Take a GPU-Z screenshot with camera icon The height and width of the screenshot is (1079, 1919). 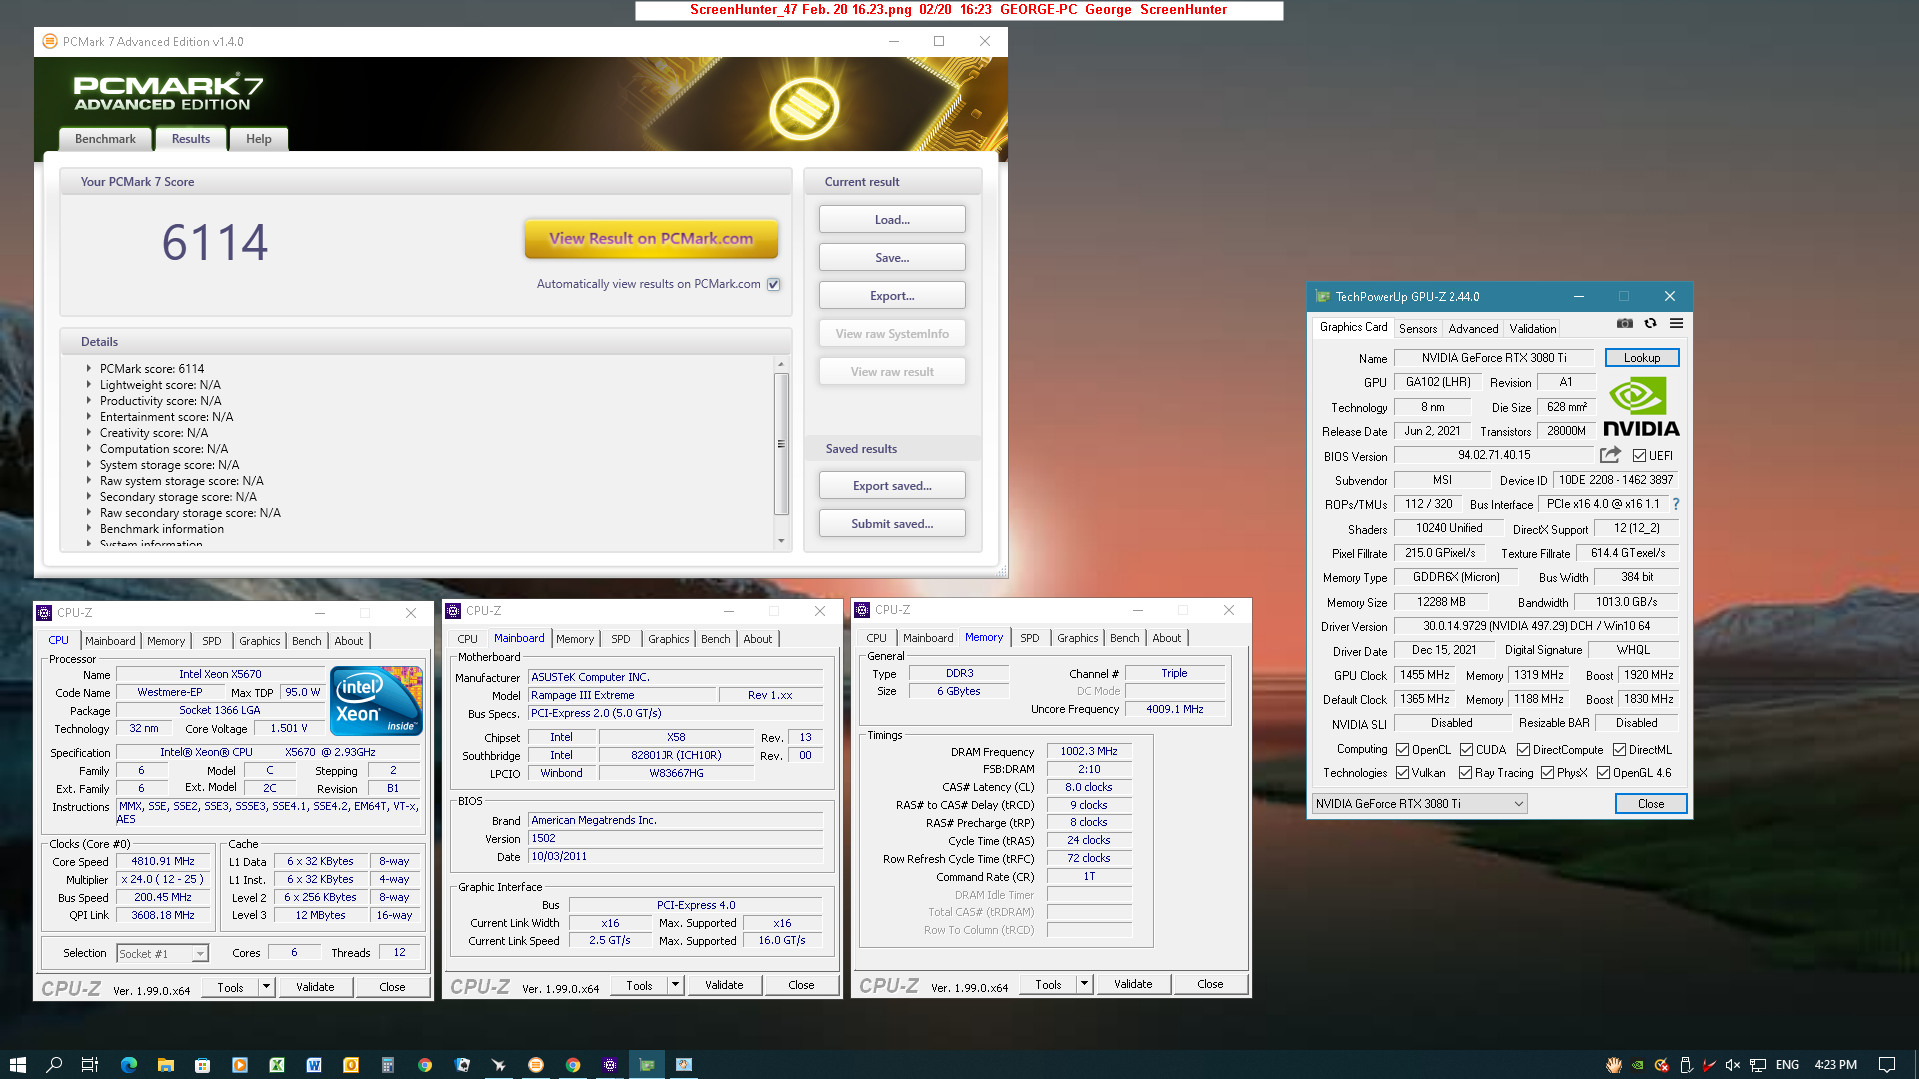click(x=1625, y=324)
